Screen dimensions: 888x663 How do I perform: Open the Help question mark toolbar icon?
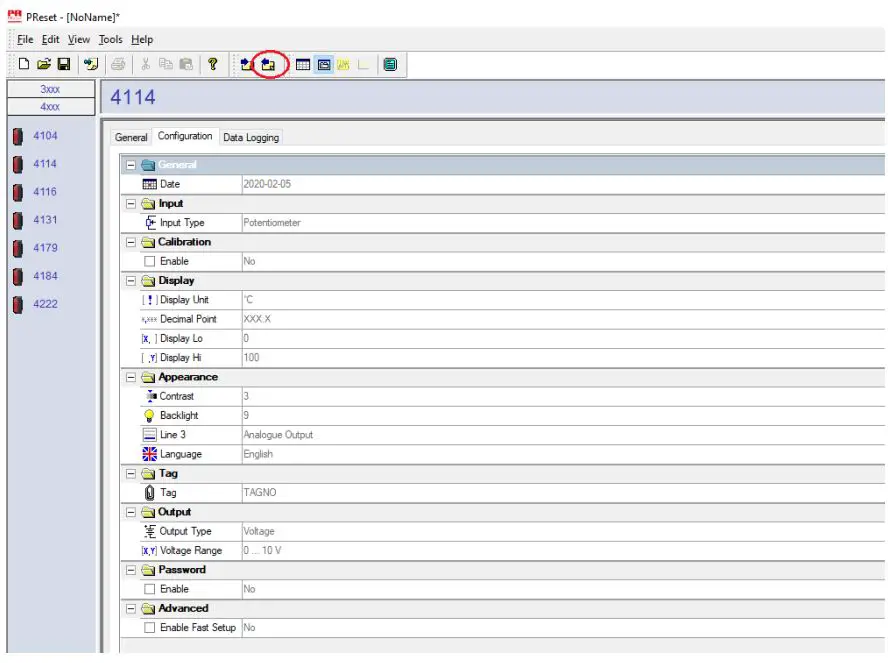click(212, 64)
